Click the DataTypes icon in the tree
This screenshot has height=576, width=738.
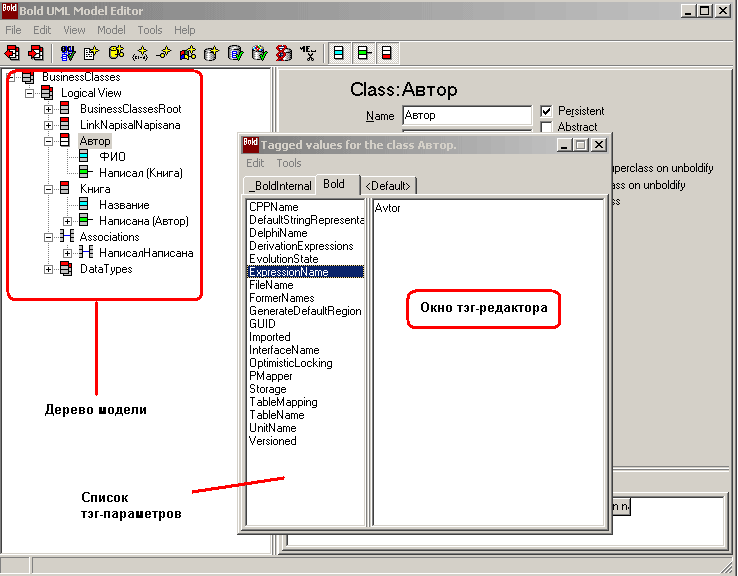(66, 269)
